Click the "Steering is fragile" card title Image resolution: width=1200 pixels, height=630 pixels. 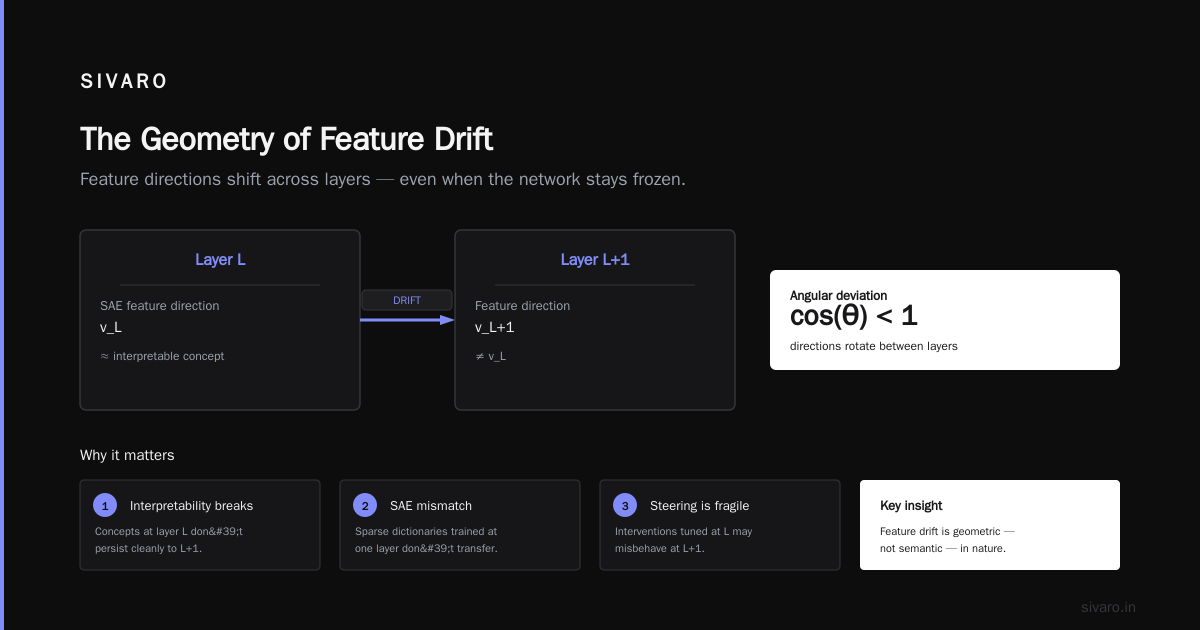(699, 506)
